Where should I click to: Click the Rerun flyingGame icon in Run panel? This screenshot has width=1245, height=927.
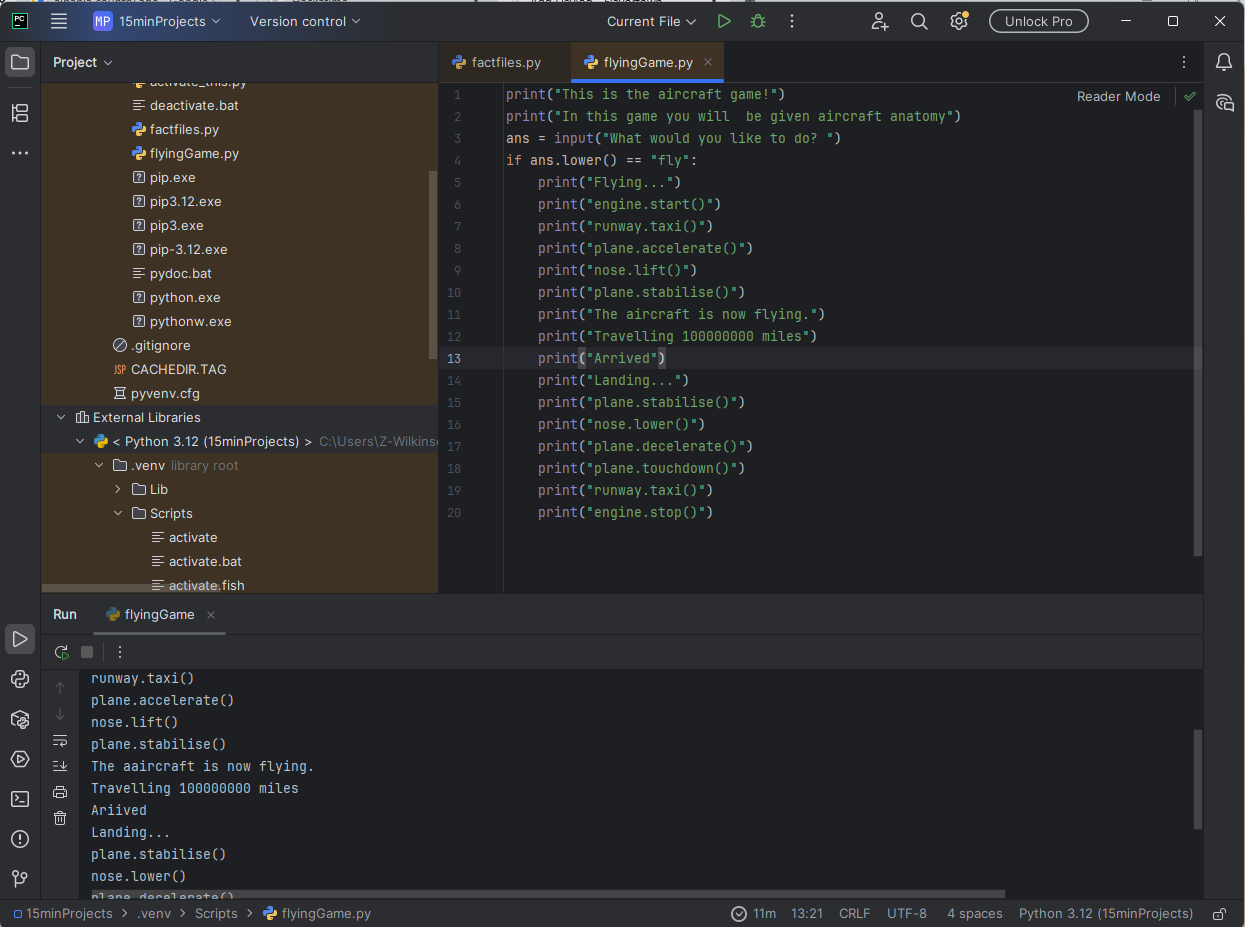pyautogui.click(x=61, y=652)
